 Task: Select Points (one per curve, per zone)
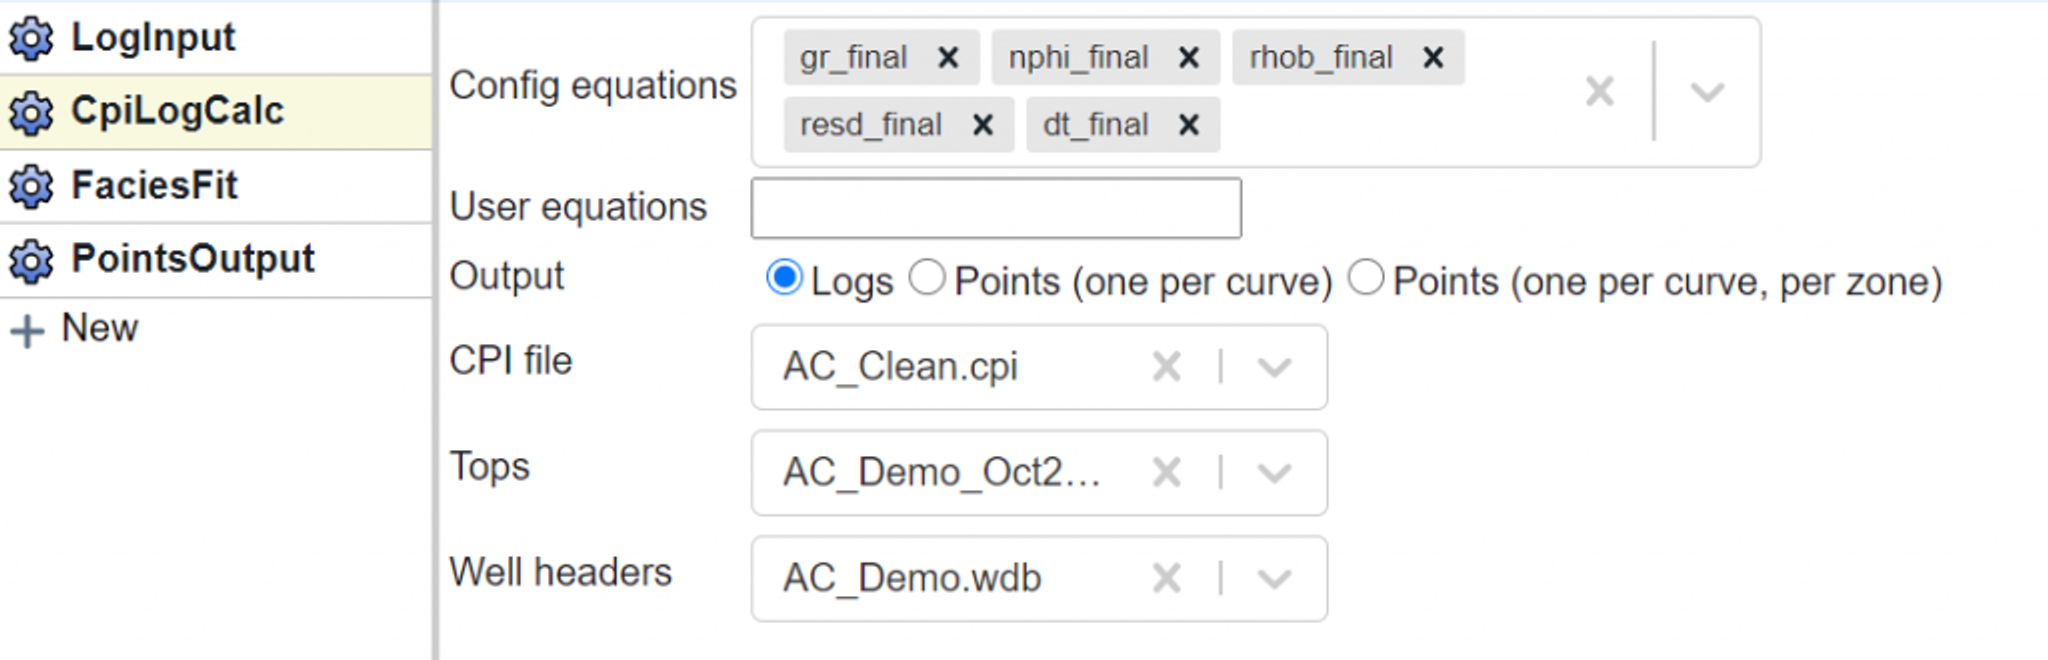pos(1366,278)
